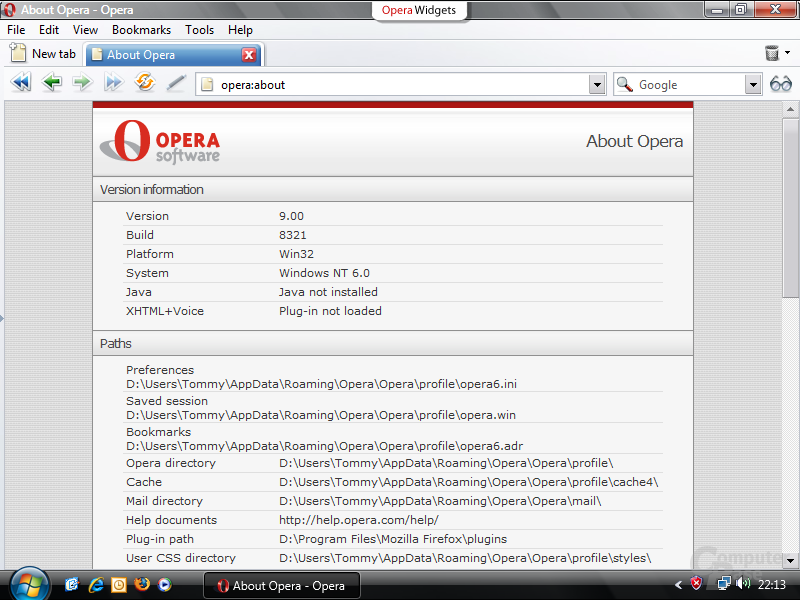Open the Show Desktop quick launch icon

tap(72, 584)
